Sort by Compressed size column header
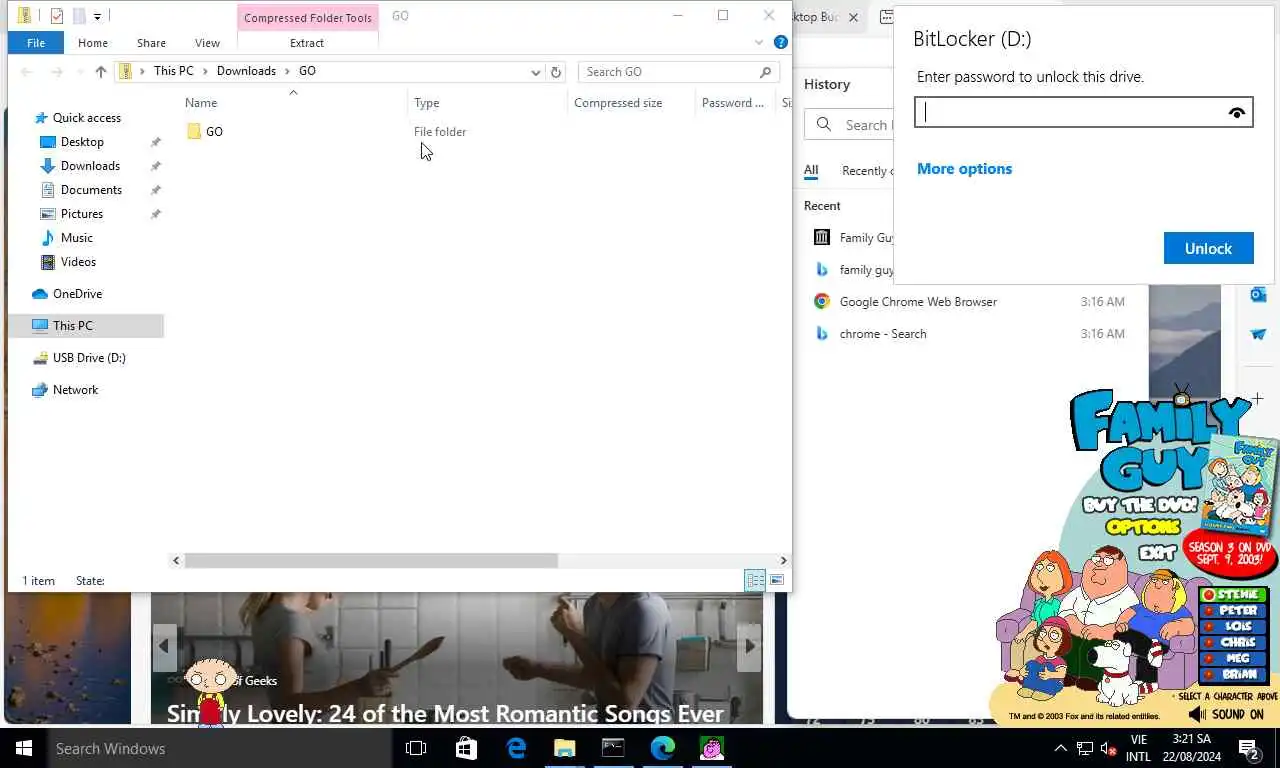 point(618,102)
